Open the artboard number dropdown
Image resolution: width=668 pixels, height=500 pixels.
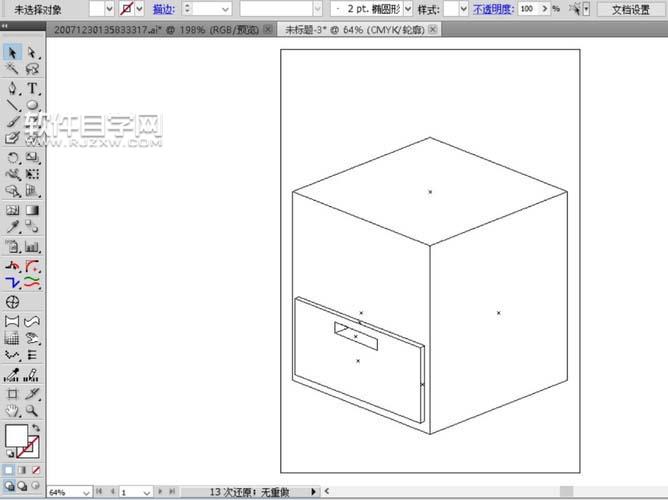click(147, 493)
